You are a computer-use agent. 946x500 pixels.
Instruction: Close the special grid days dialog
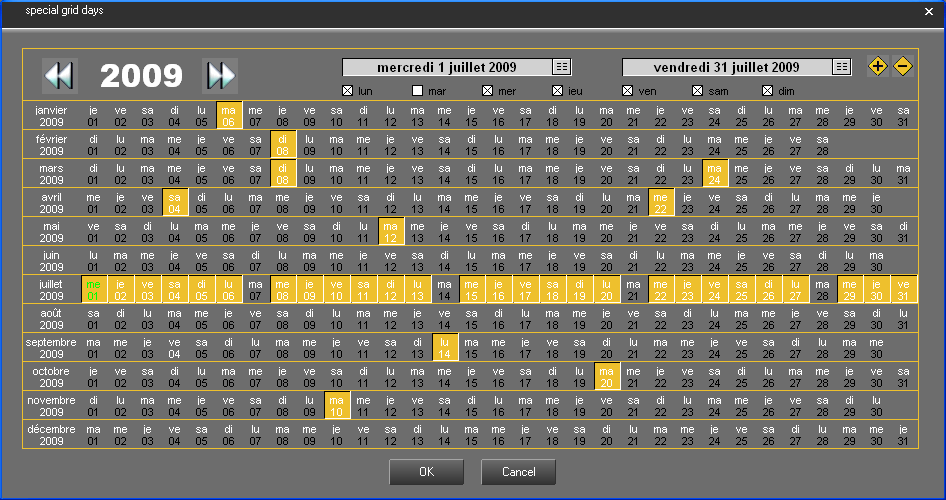point(926,10)
